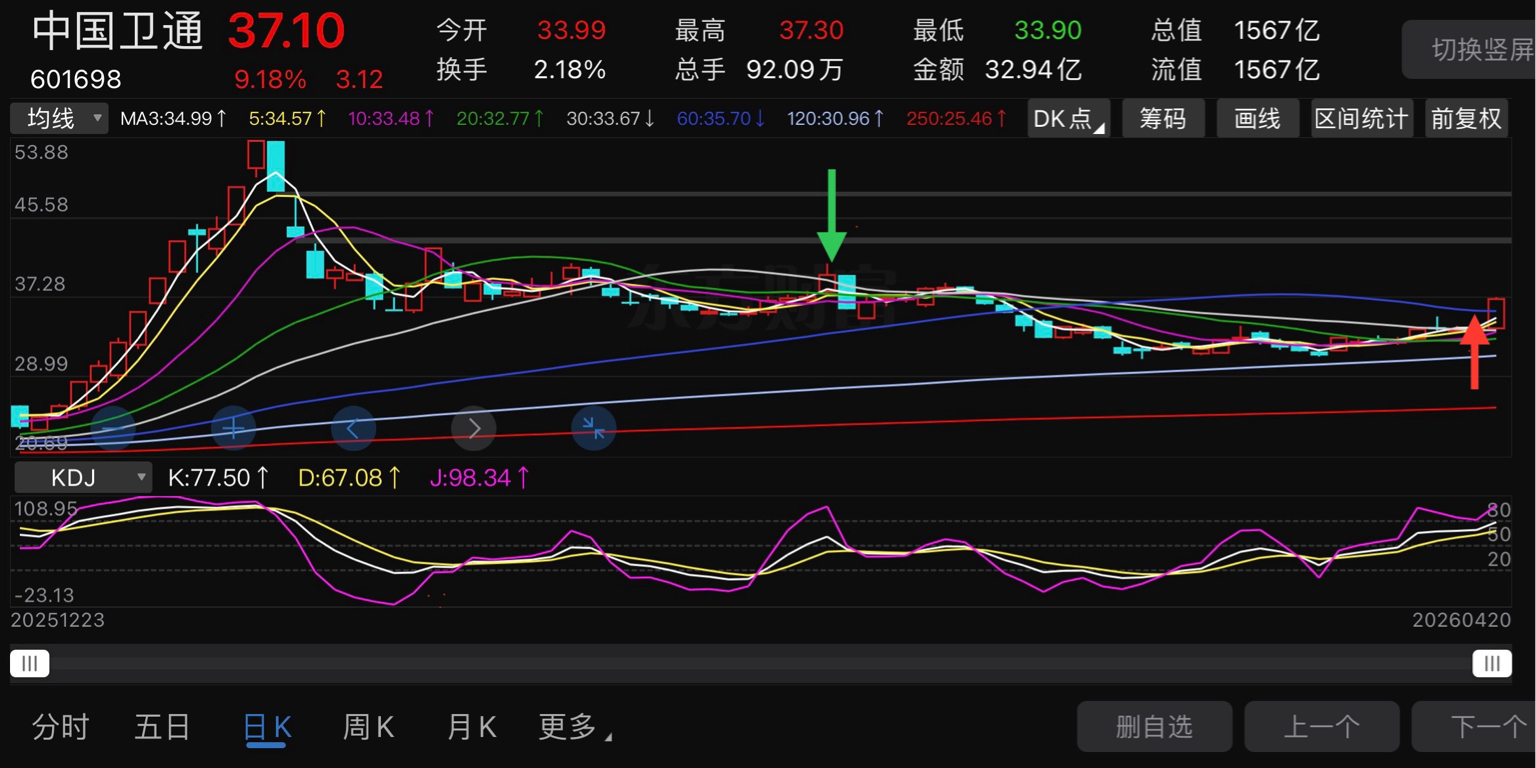1536x768 pixels.
Task: Open the 前复权 adjustment selector
Action: [x=1466, y=119]
